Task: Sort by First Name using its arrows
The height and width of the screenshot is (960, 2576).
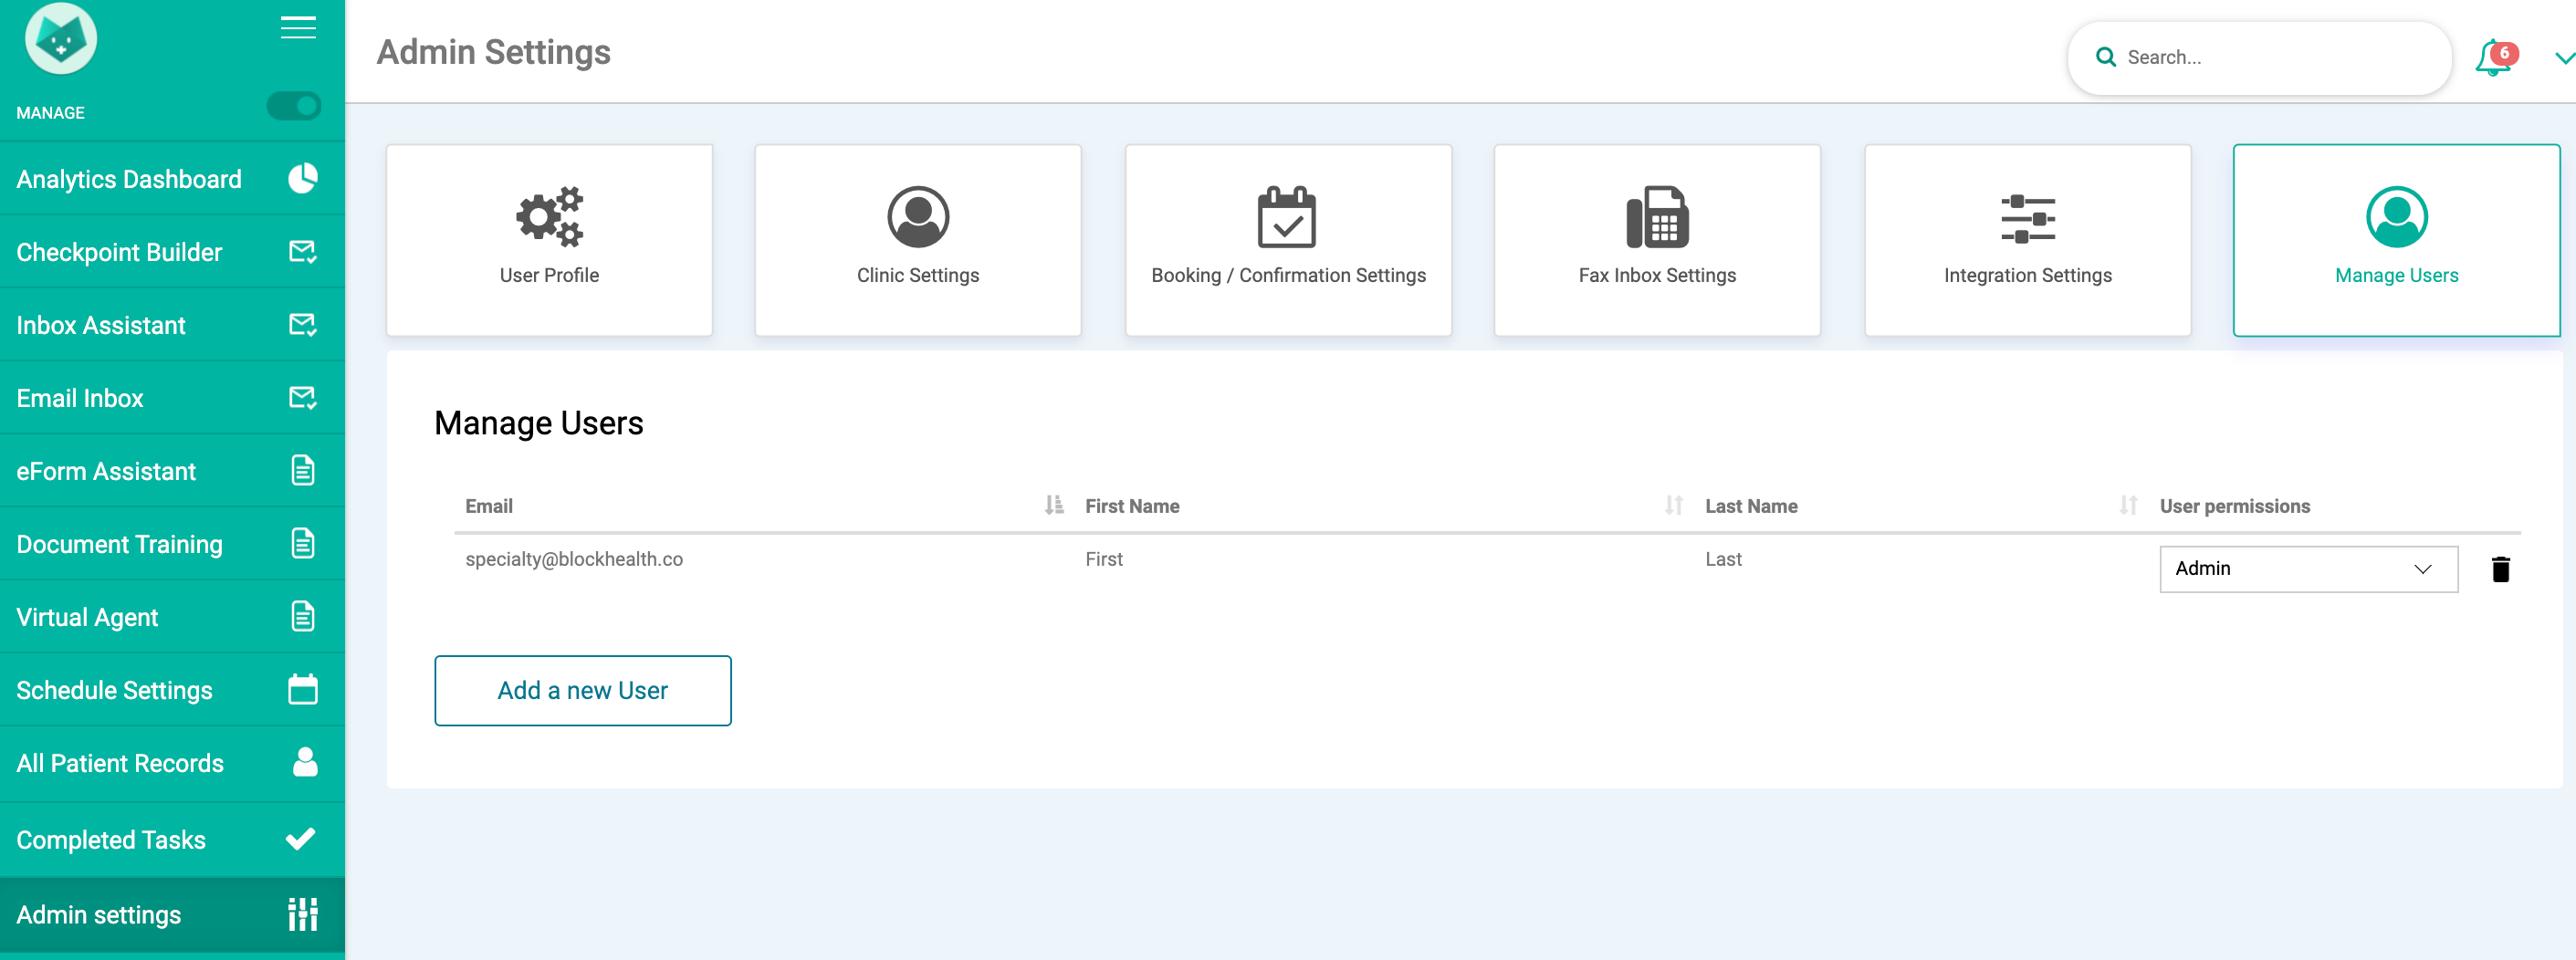Action: (1674, 505)
